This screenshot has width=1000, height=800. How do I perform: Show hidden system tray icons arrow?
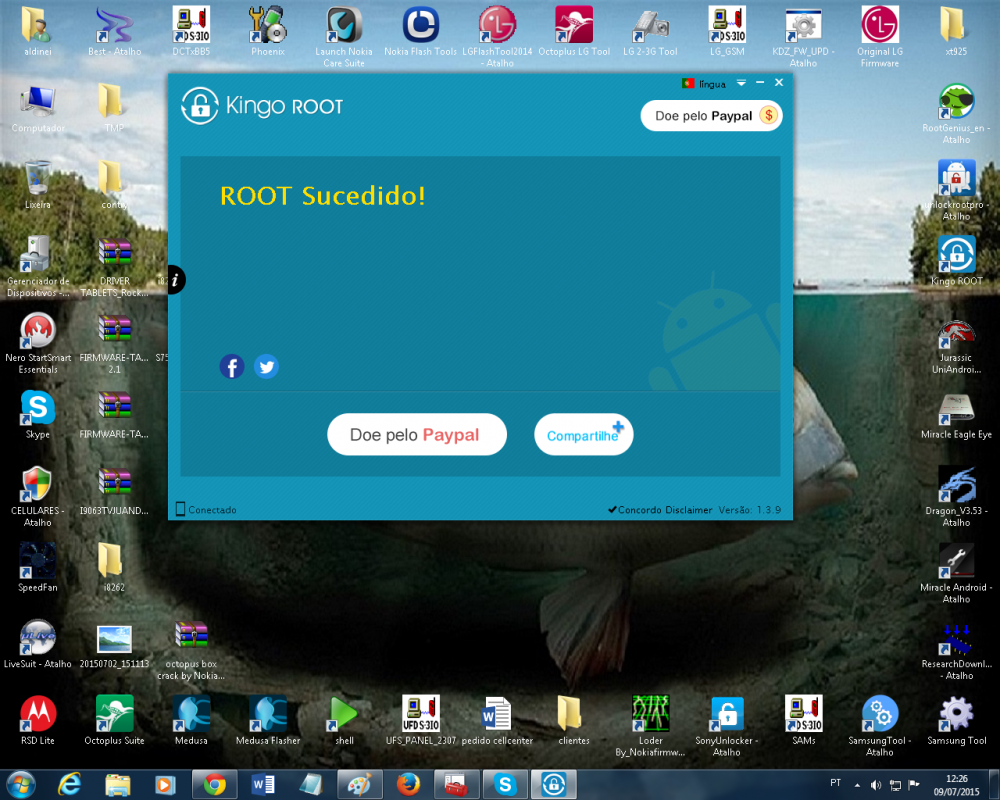click(857, 785)
